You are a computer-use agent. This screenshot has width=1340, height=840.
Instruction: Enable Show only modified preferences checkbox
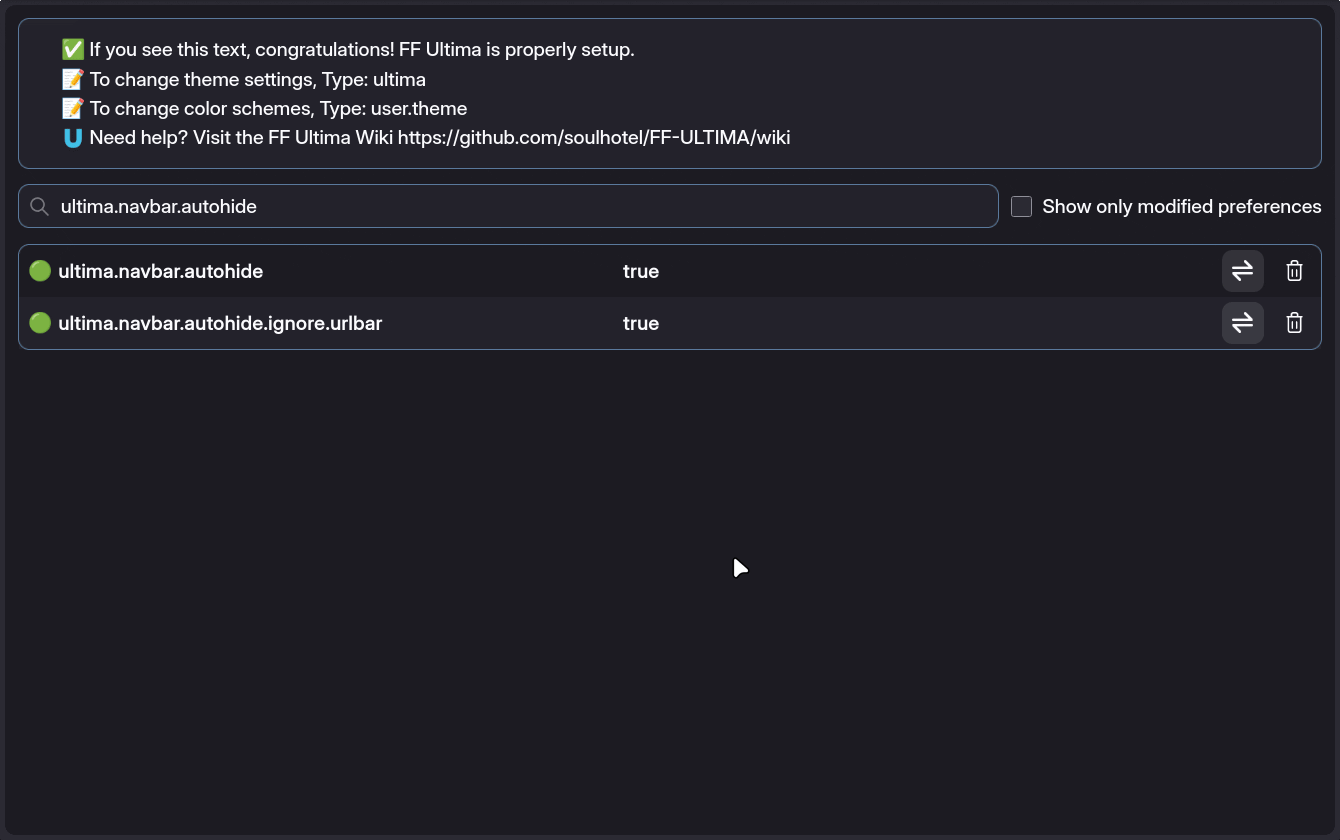click(x=1021, y=206)
